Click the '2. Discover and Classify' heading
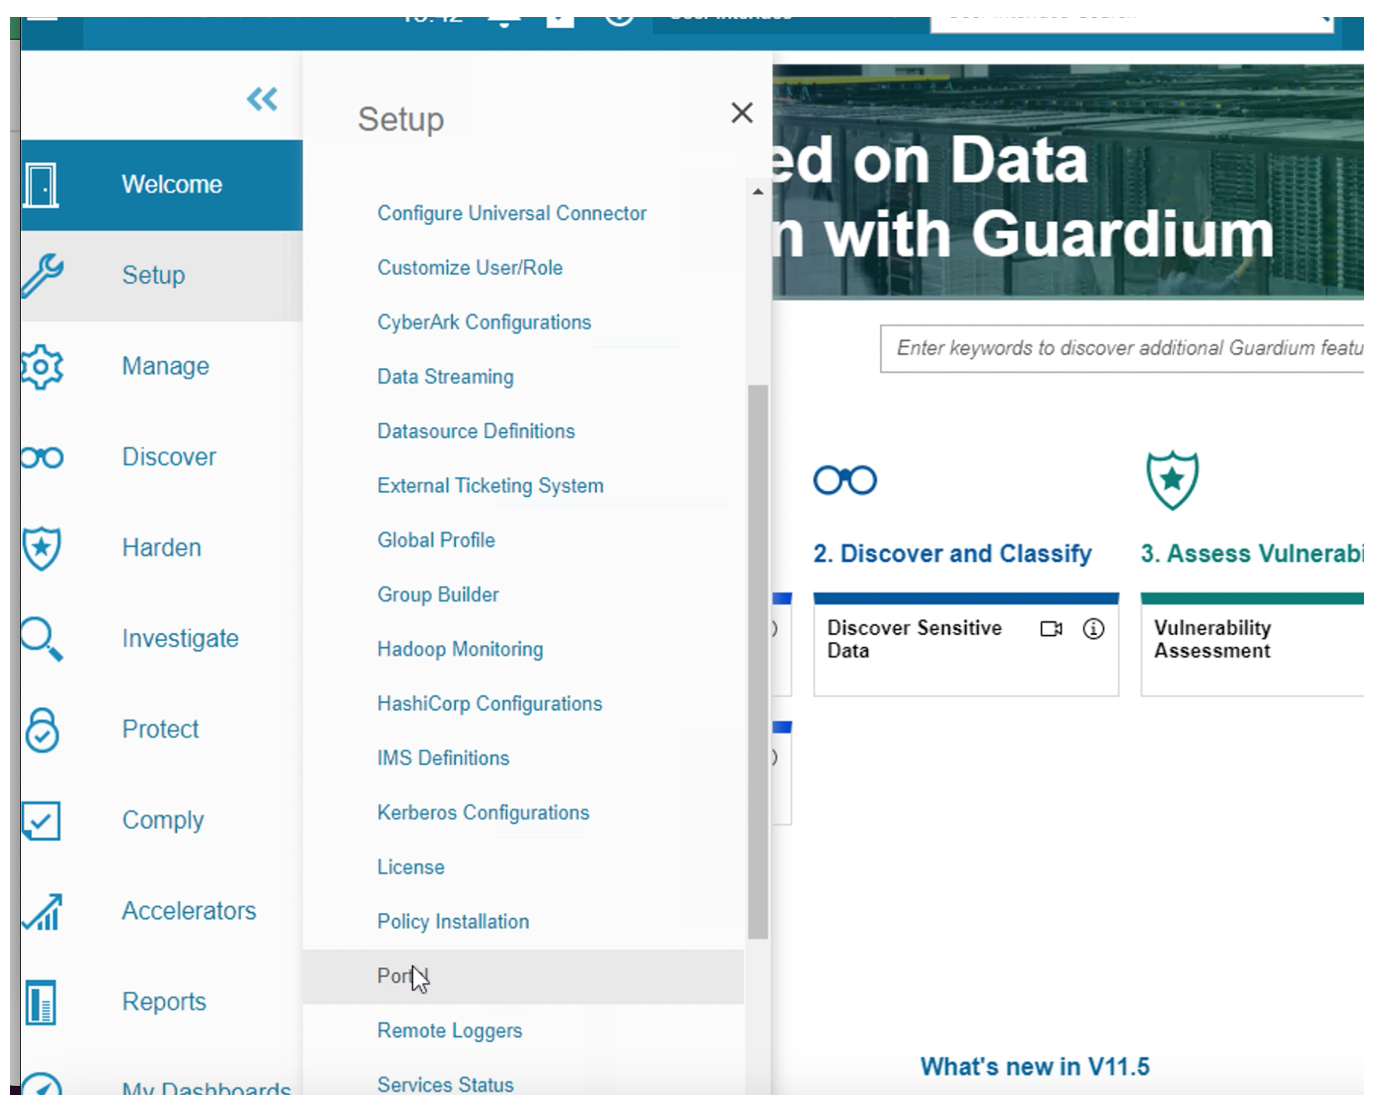 pos(952,554)
